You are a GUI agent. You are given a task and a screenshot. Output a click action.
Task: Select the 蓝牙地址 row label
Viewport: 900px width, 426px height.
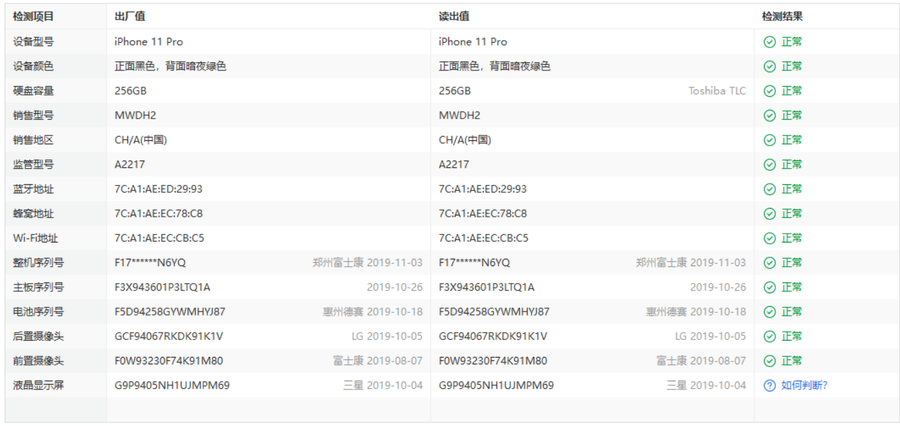[x=33, y=189]
